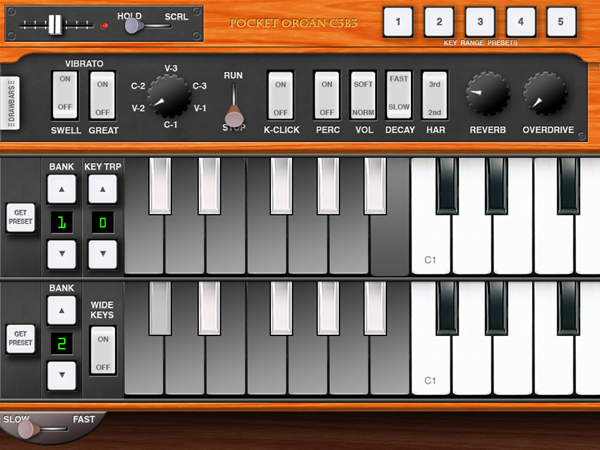Open the Drawbars side tab
Image resolution: width=600 pixels, height=450 pixels.
(x=10, y=103)
